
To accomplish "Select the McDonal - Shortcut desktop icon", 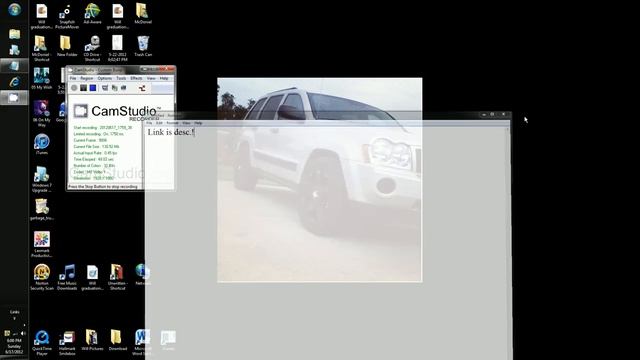I will click(x=41, y=49).
